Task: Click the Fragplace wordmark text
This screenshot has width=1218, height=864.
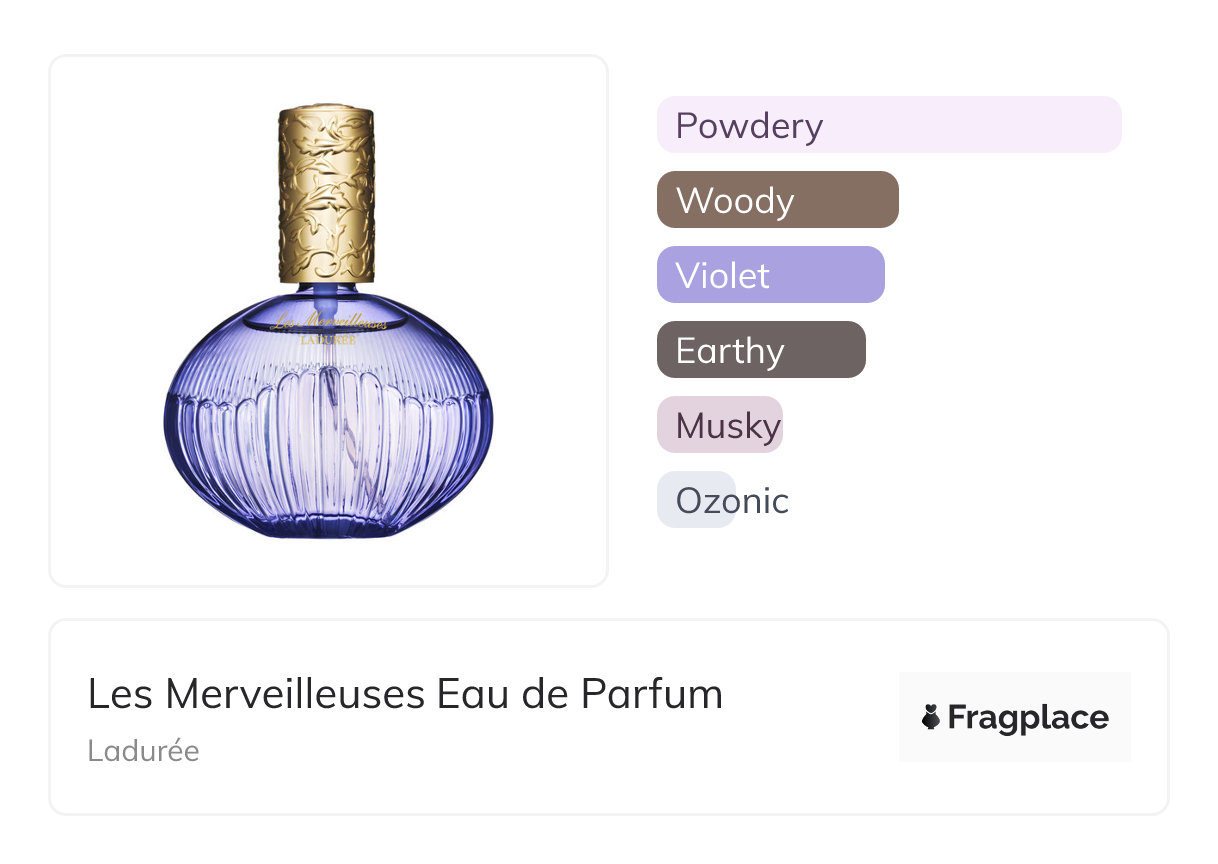Action: click(x=1027, y=717)
